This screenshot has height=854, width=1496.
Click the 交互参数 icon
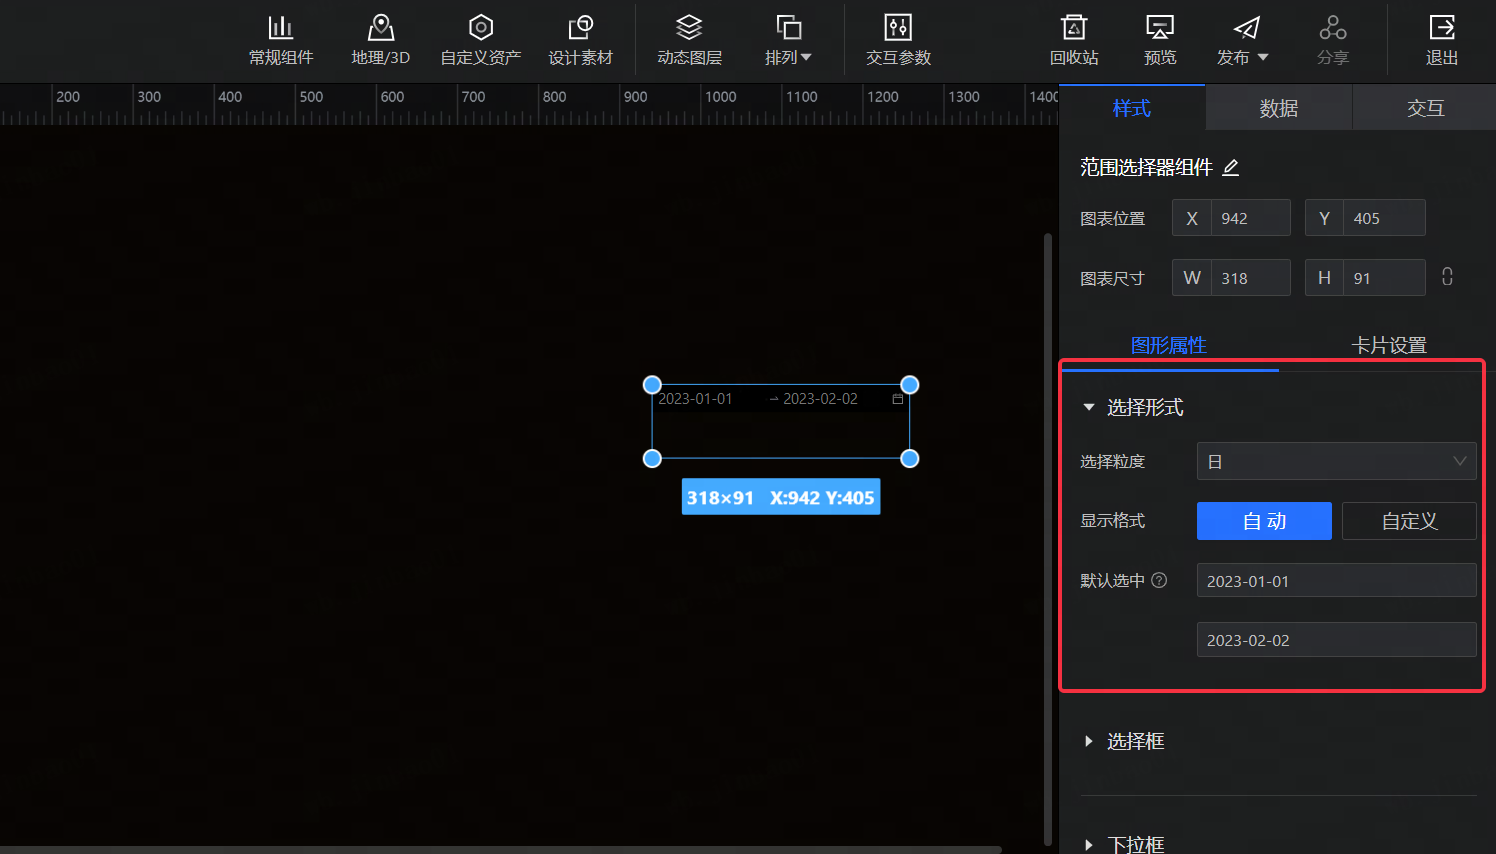[x=897, y=40]
